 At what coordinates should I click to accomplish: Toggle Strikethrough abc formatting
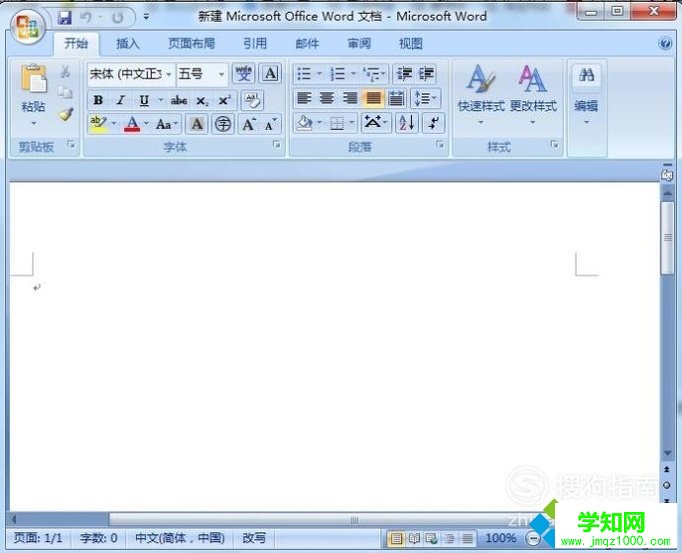(x=178, y=101)
